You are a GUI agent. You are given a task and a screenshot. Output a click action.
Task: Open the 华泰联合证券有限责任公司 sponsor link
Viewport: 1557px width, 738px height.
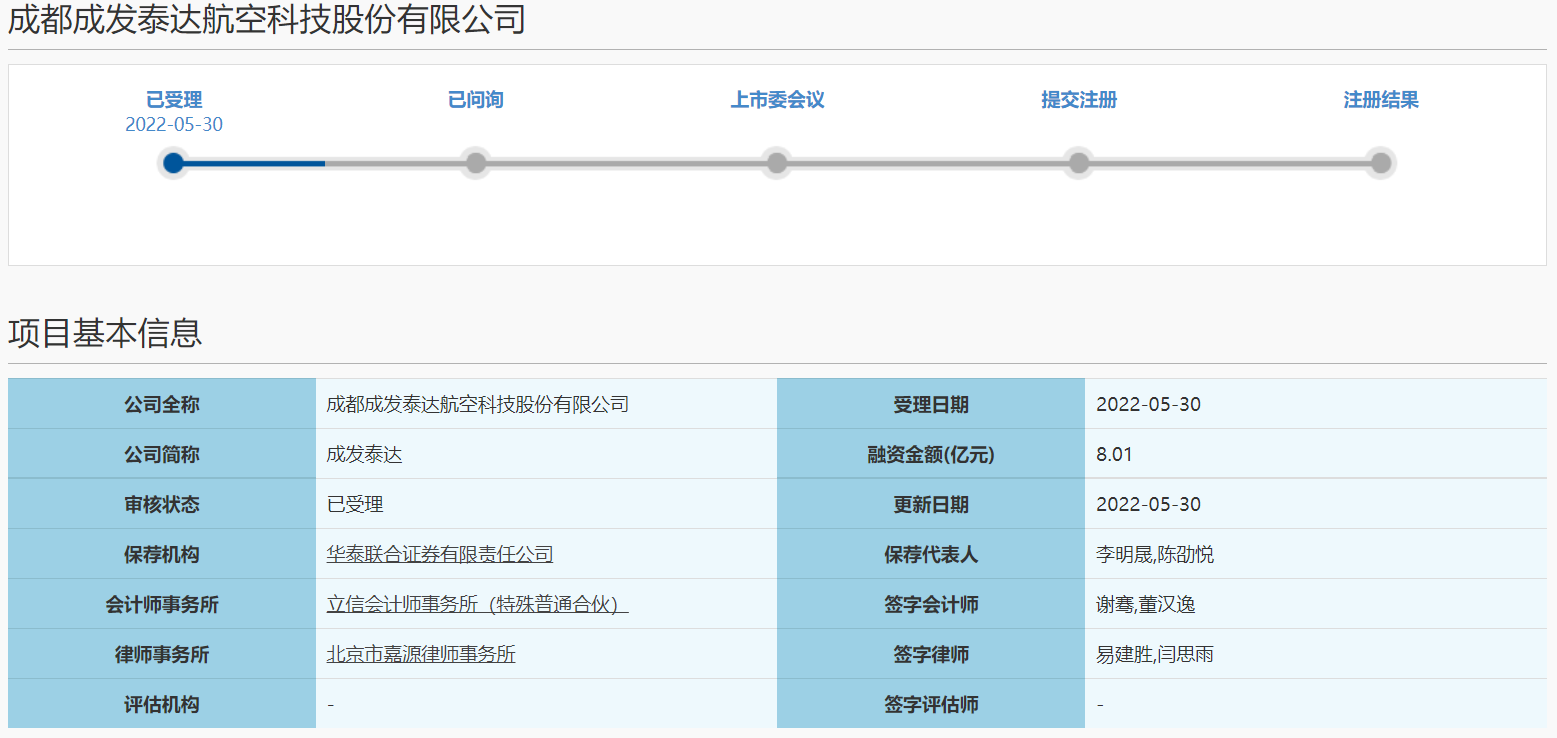tap(440, 555)
